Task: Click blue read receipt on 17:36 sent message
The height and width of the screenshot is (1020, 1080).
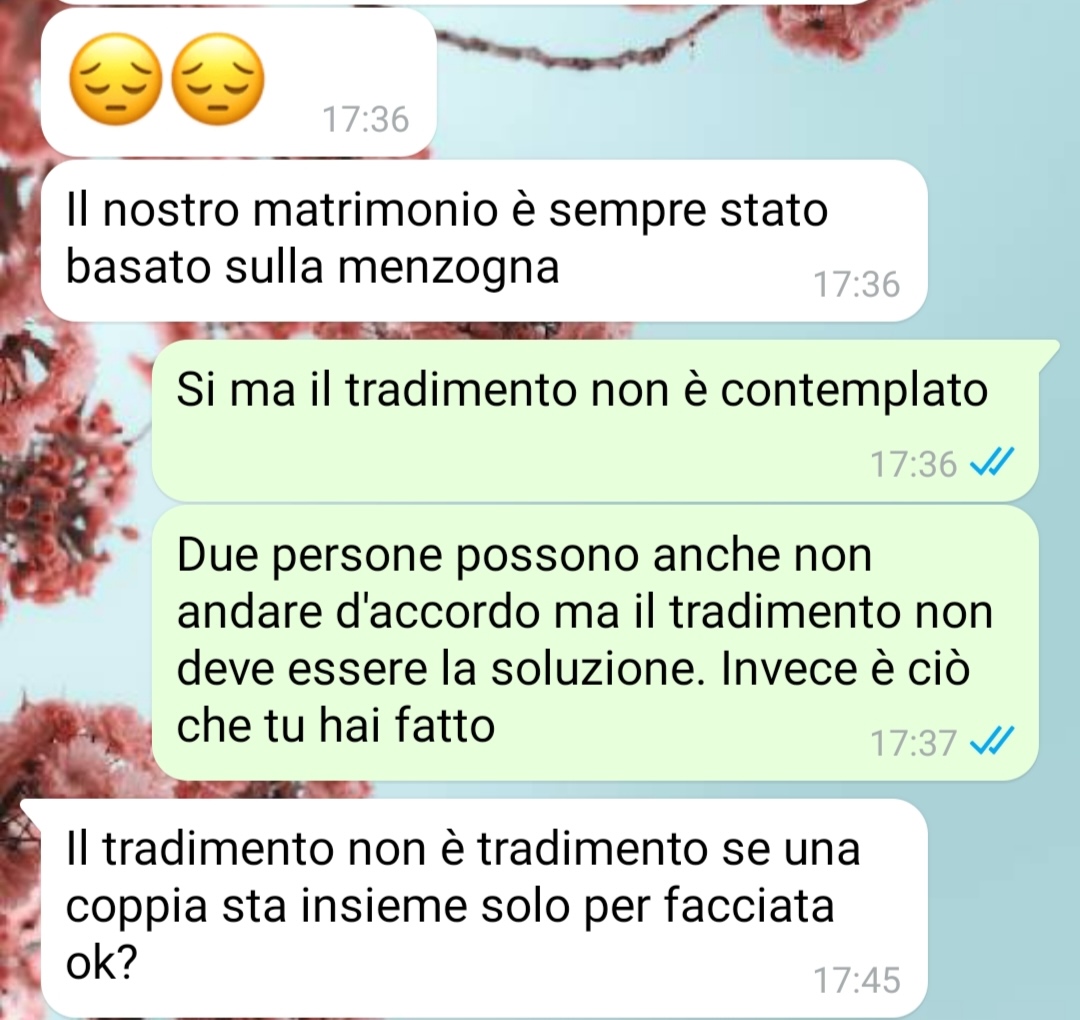Action: click(992, 463)
